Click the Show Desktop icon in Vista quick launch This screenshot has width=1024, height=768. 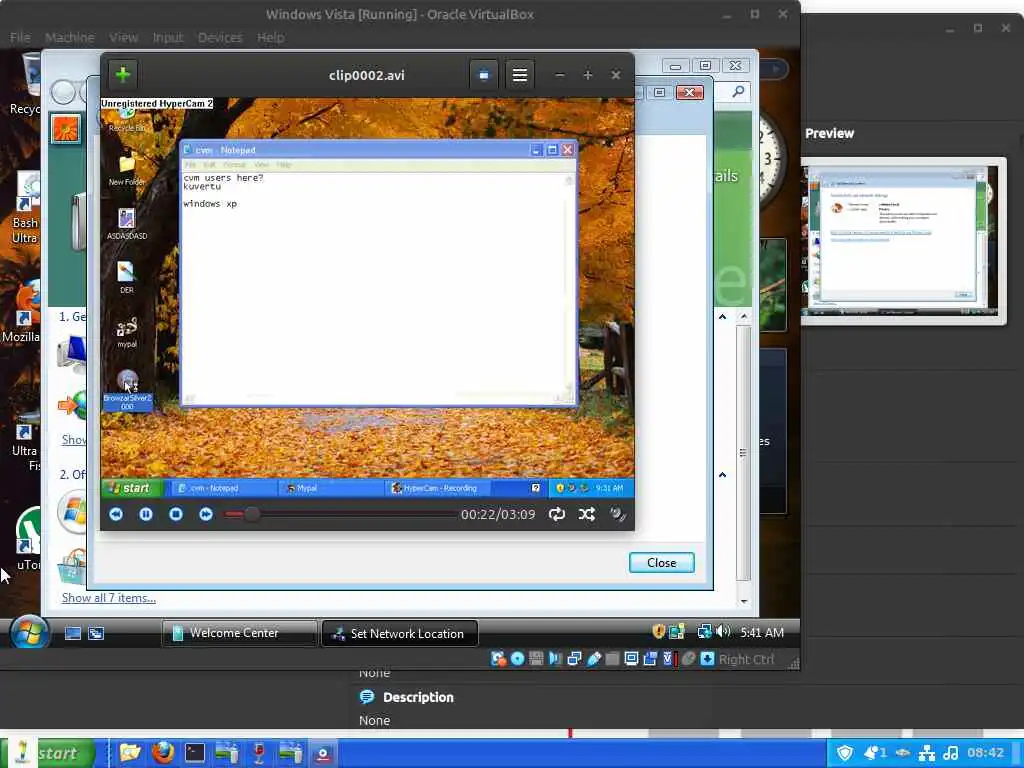tap(73, 633)
